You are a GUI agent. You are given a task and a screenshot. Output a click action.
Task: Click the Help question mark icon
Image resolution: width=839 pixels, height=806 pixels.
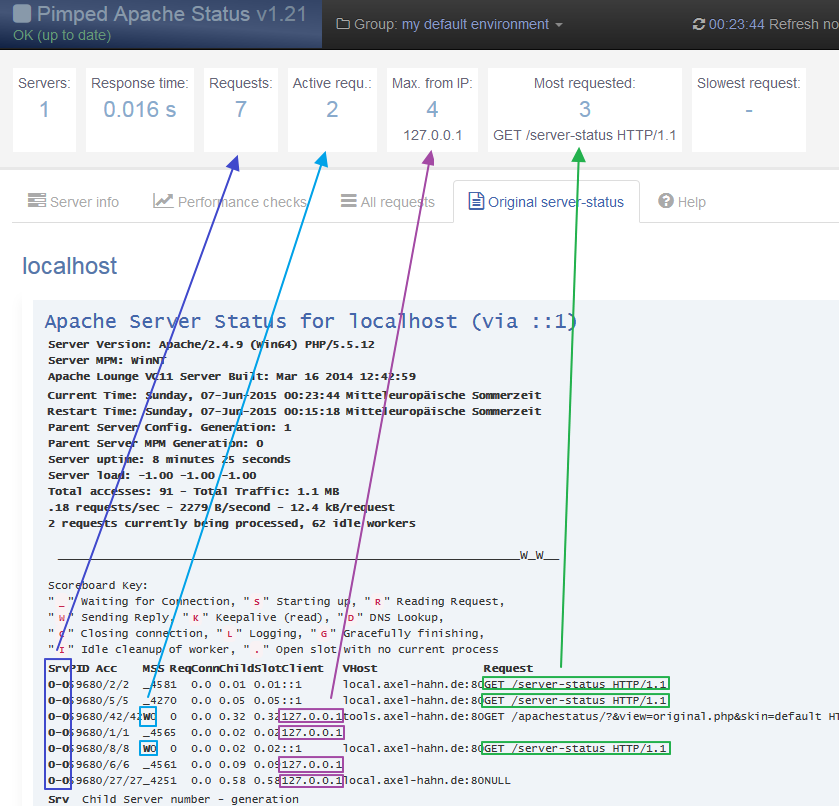pyautogui.click(x=666, y=201)
